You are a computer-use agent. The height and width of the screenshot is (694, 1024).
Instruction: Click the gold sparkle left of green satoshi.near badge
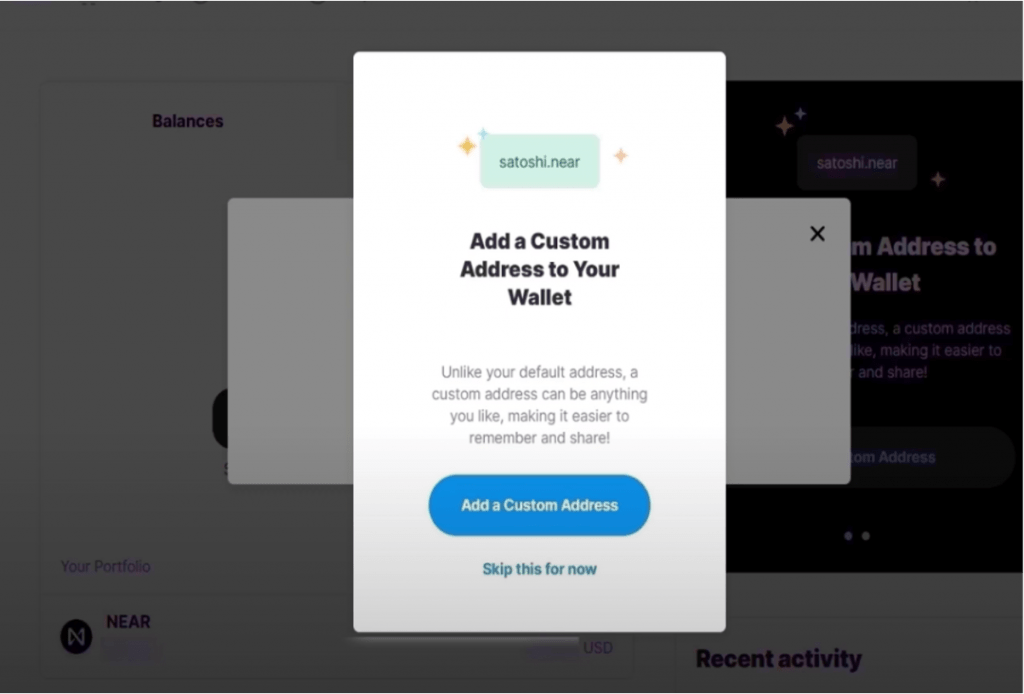[467, 146]
